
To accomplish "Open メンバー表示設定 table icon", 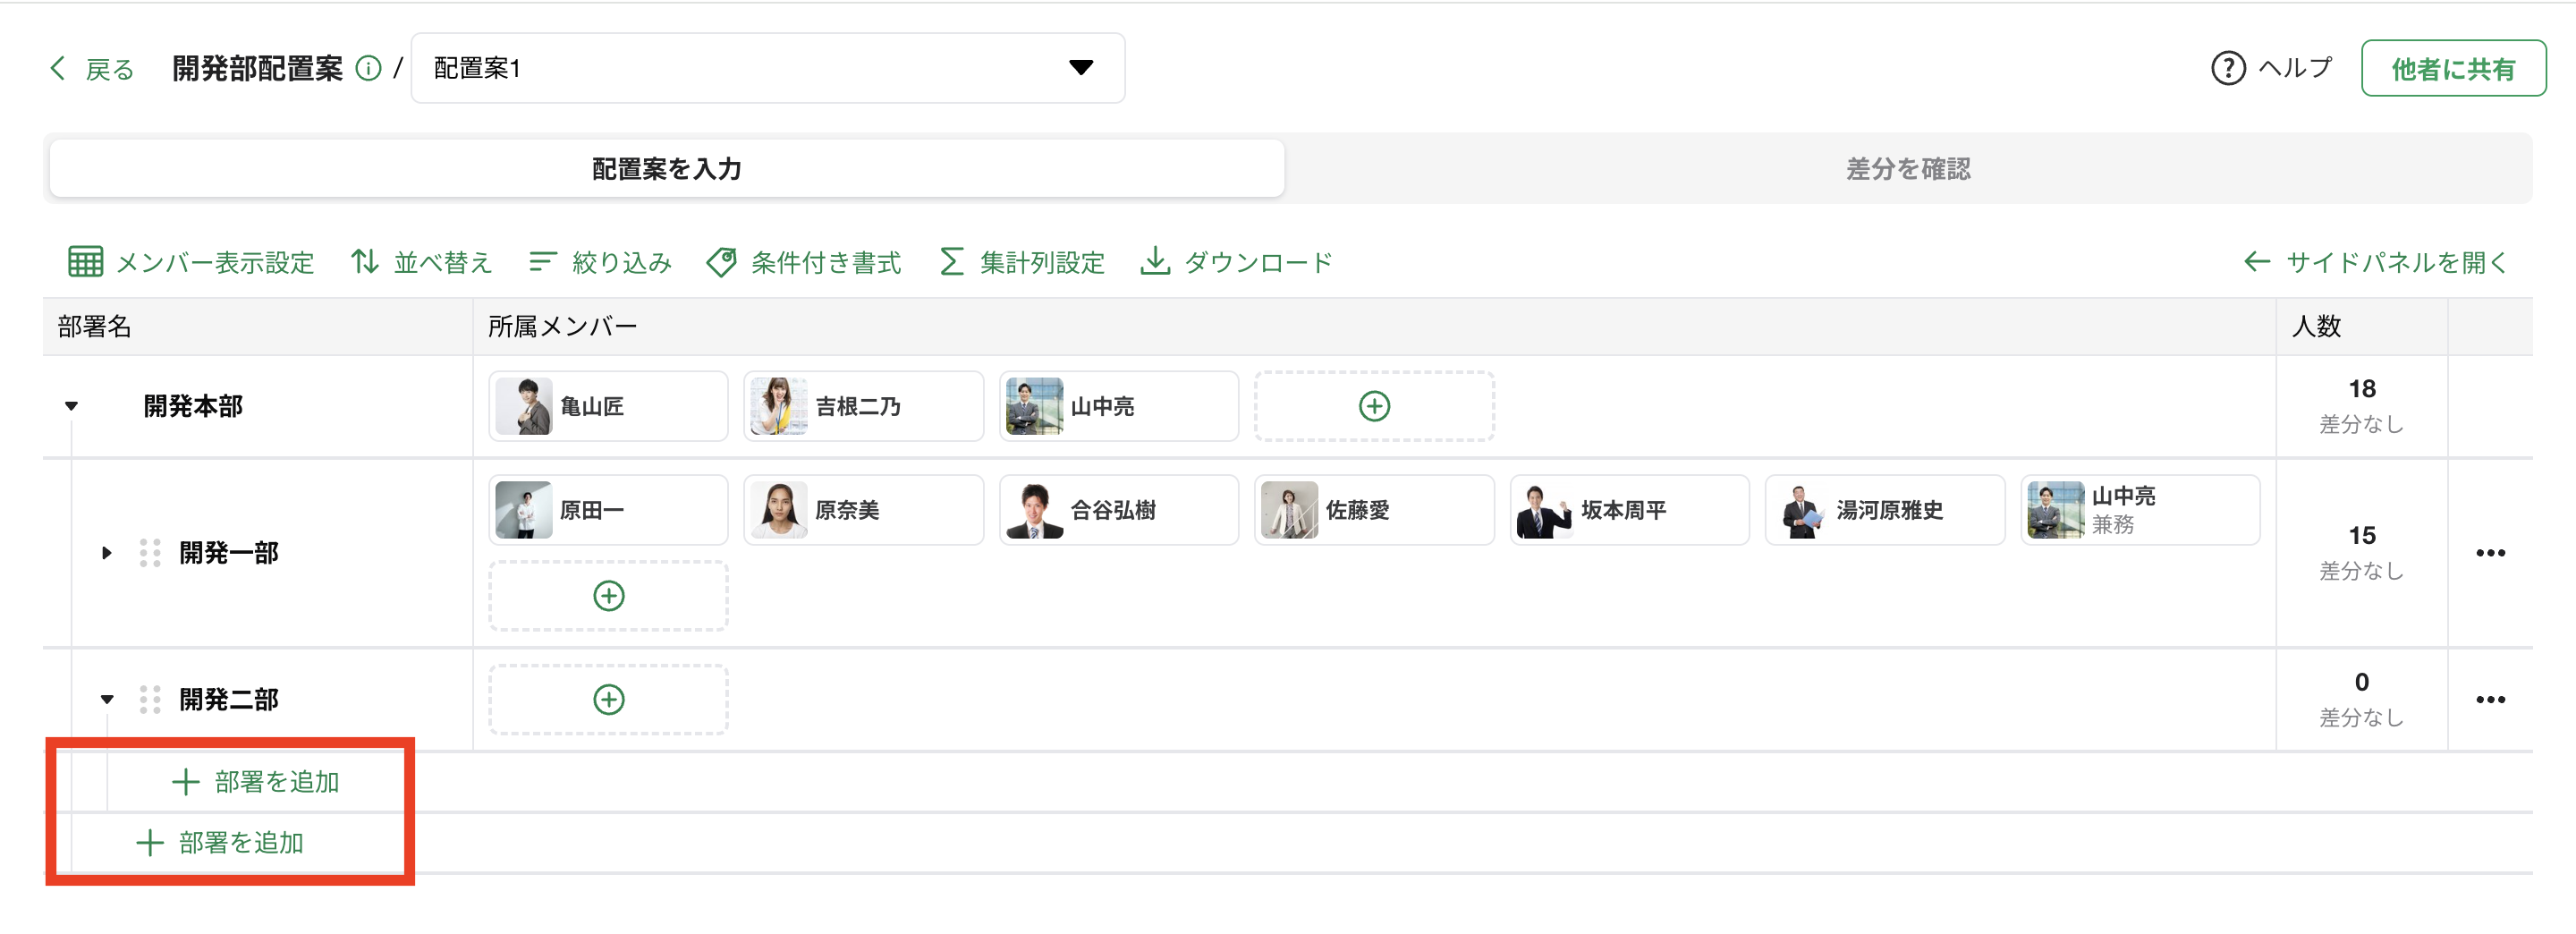I will click(x=85, y=262).
